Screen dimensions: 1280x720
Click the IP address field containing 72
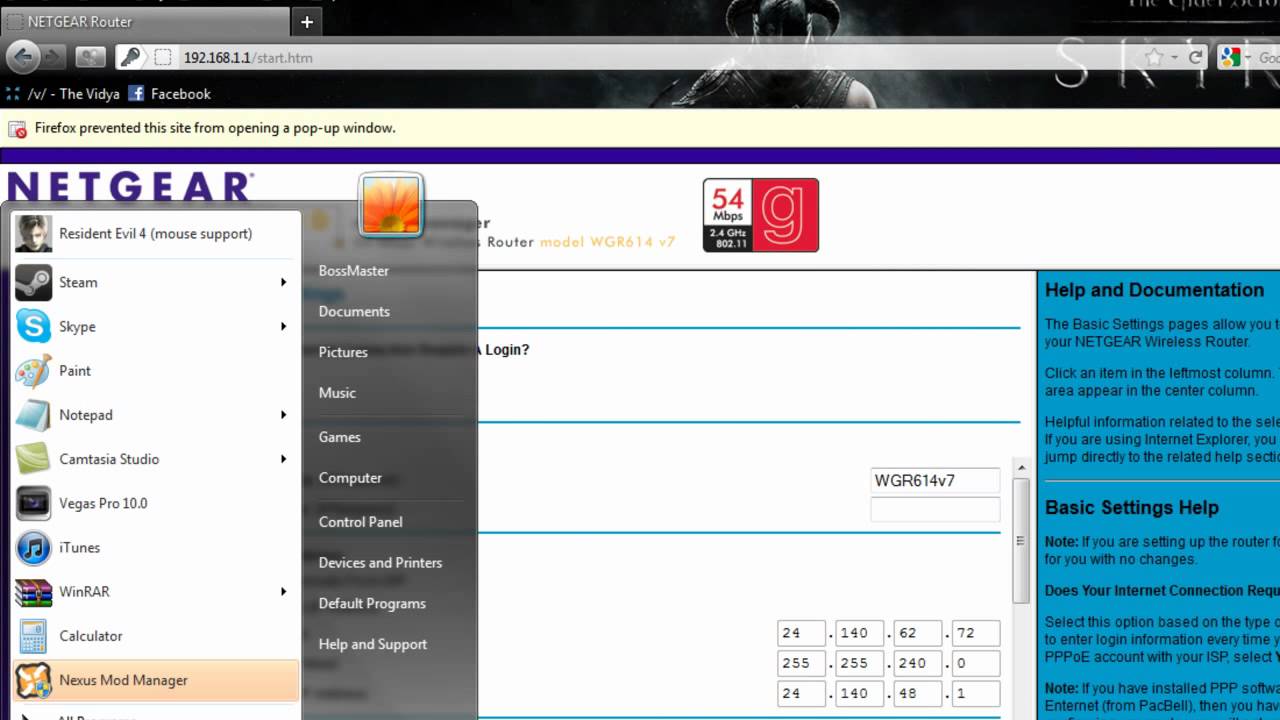[x=976, y=633]
